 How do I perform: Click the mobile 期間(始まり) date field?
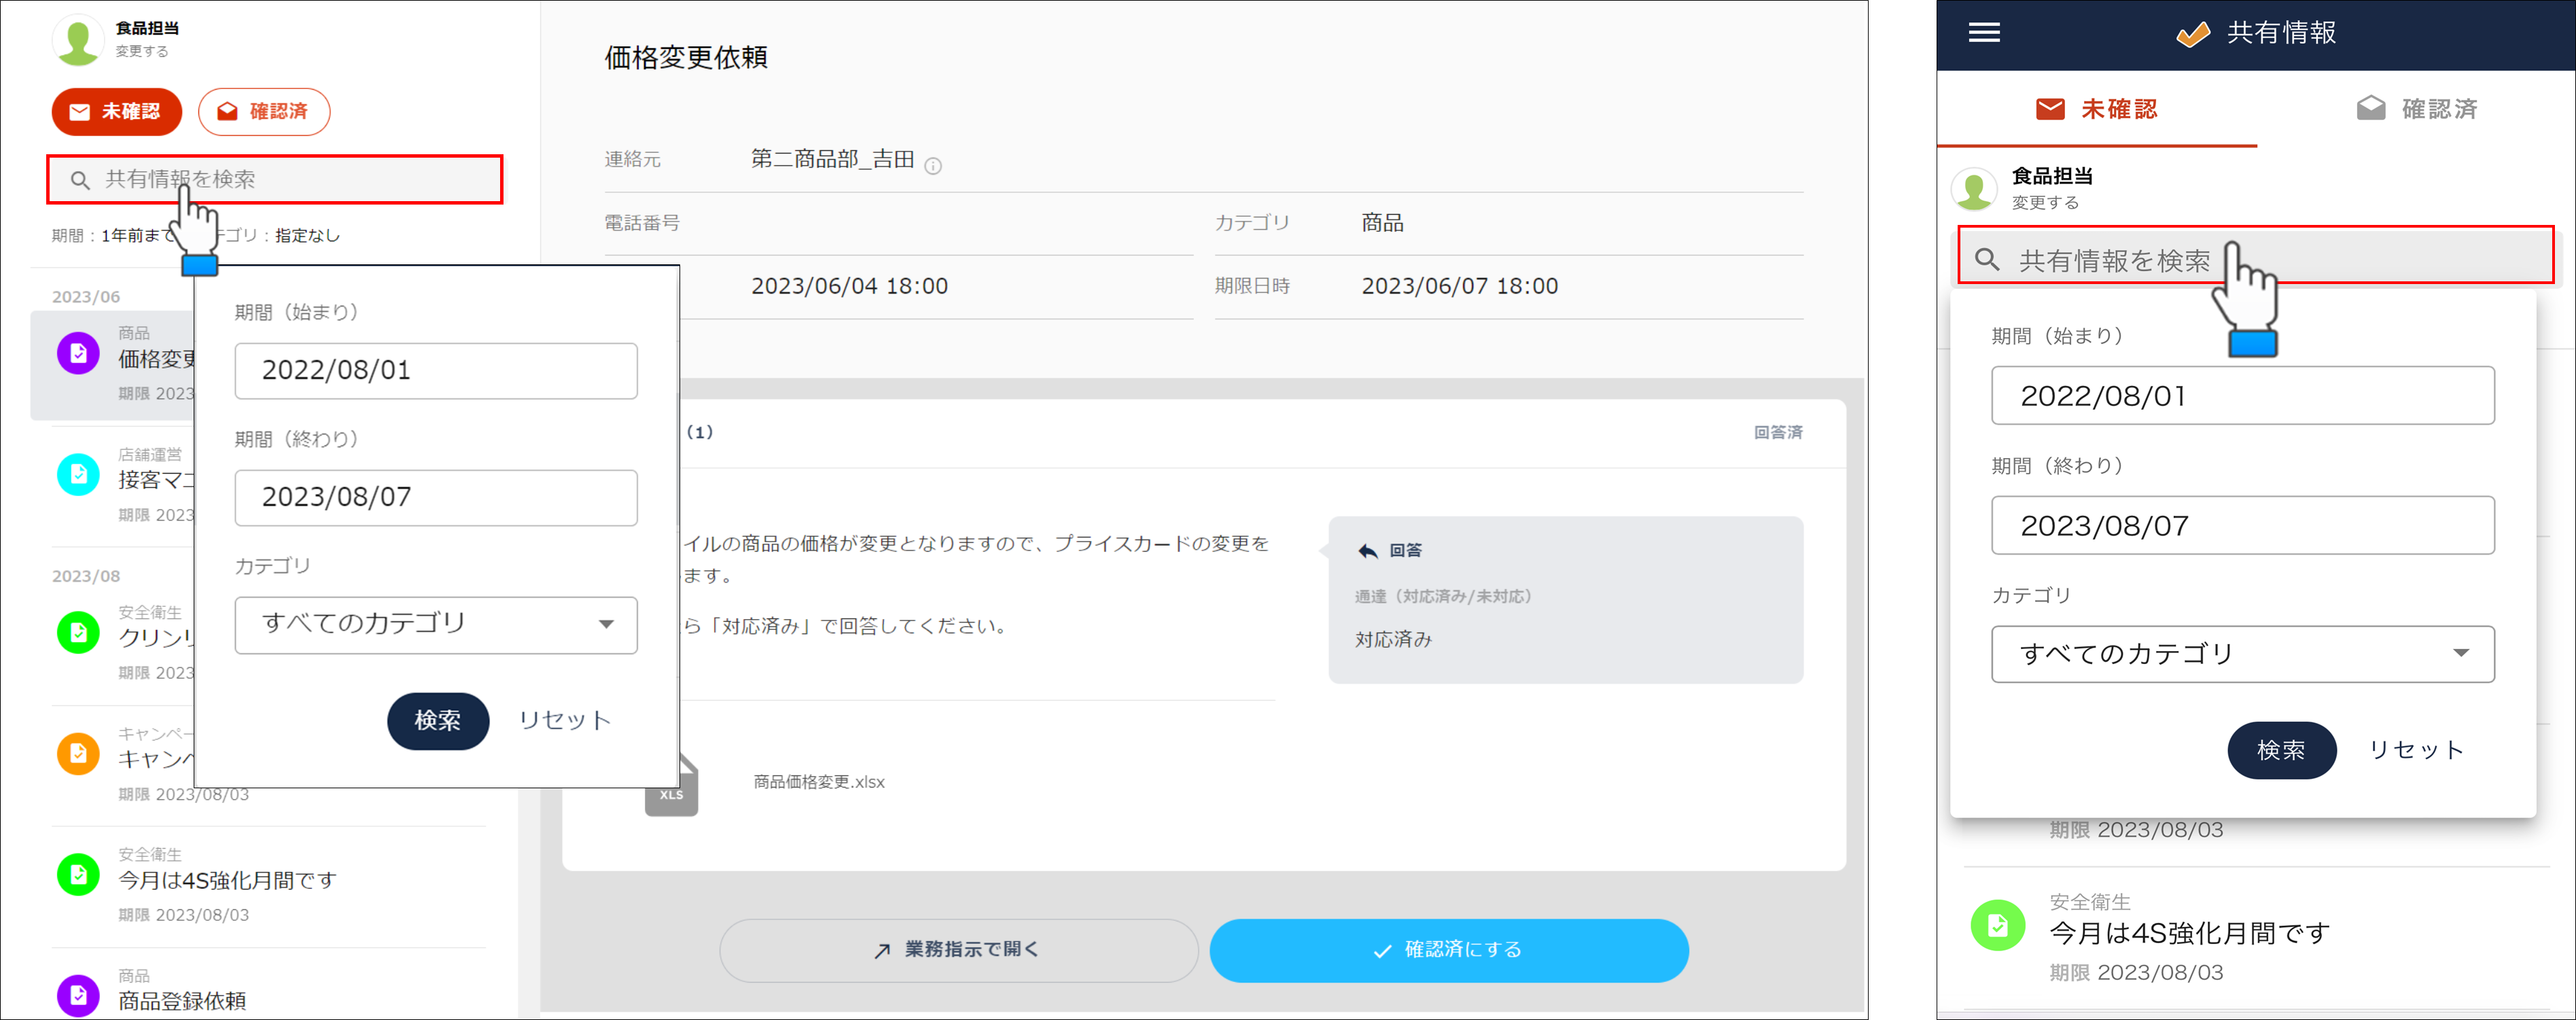click(2242, 396)
